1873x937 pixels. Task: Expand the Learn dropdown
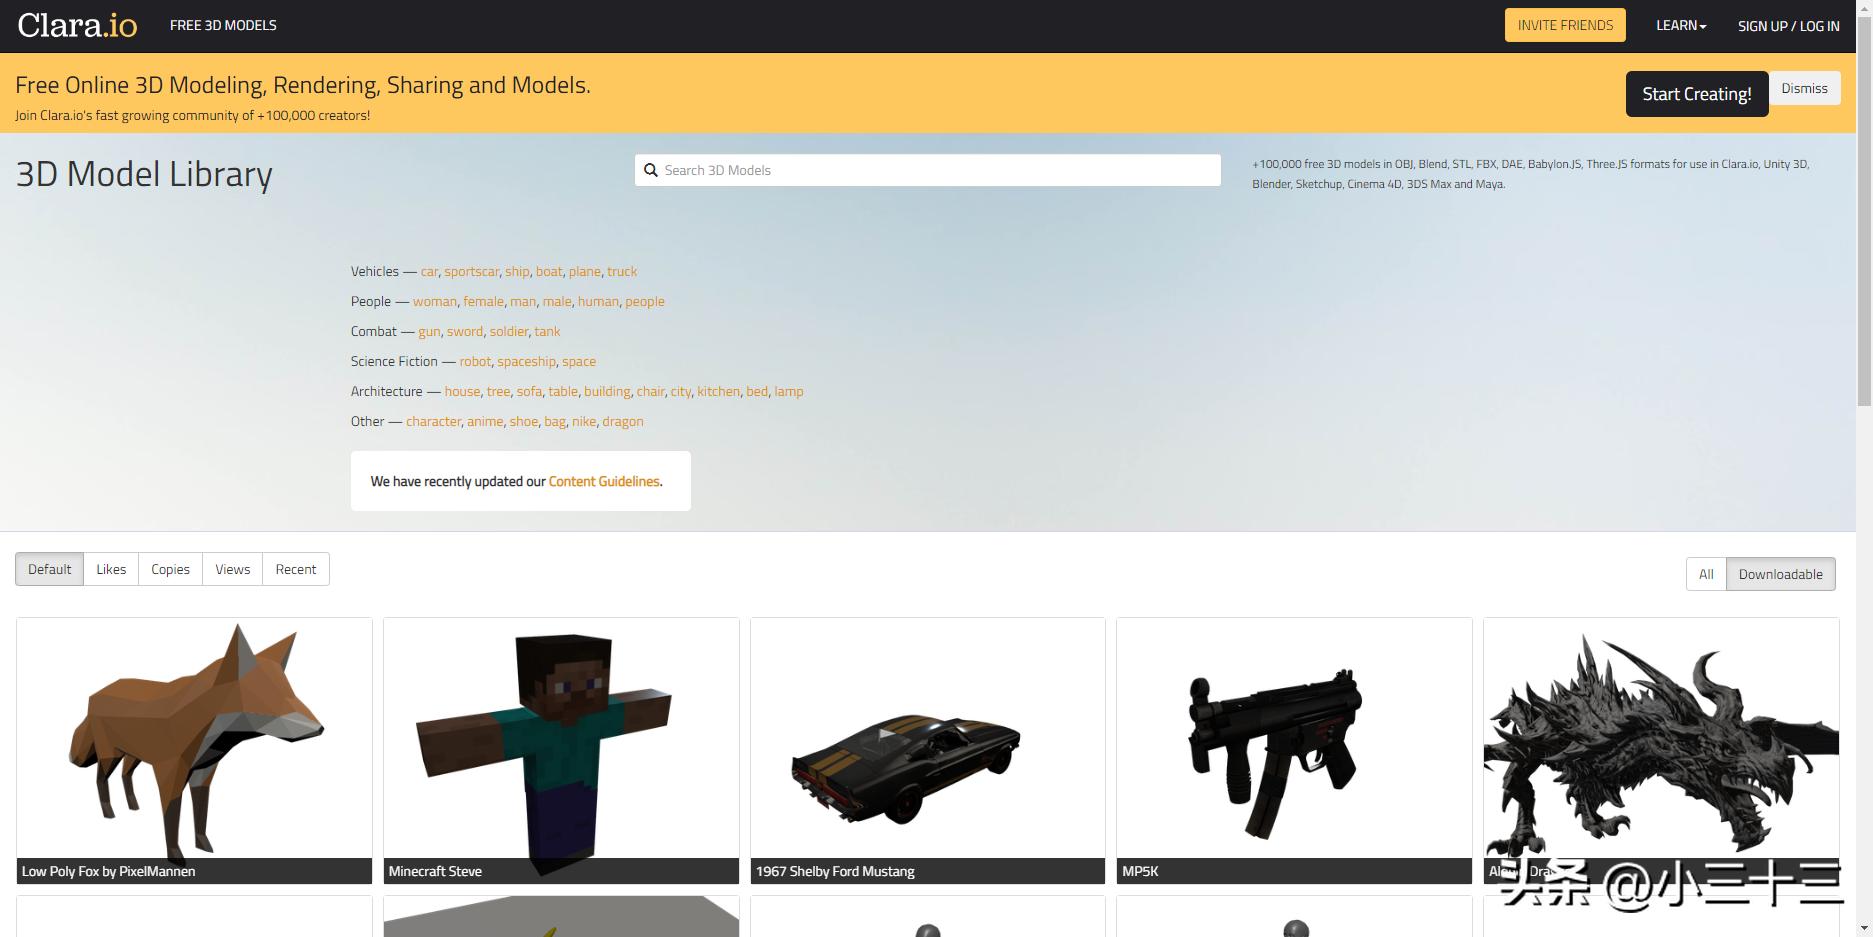coord(1681,25)
